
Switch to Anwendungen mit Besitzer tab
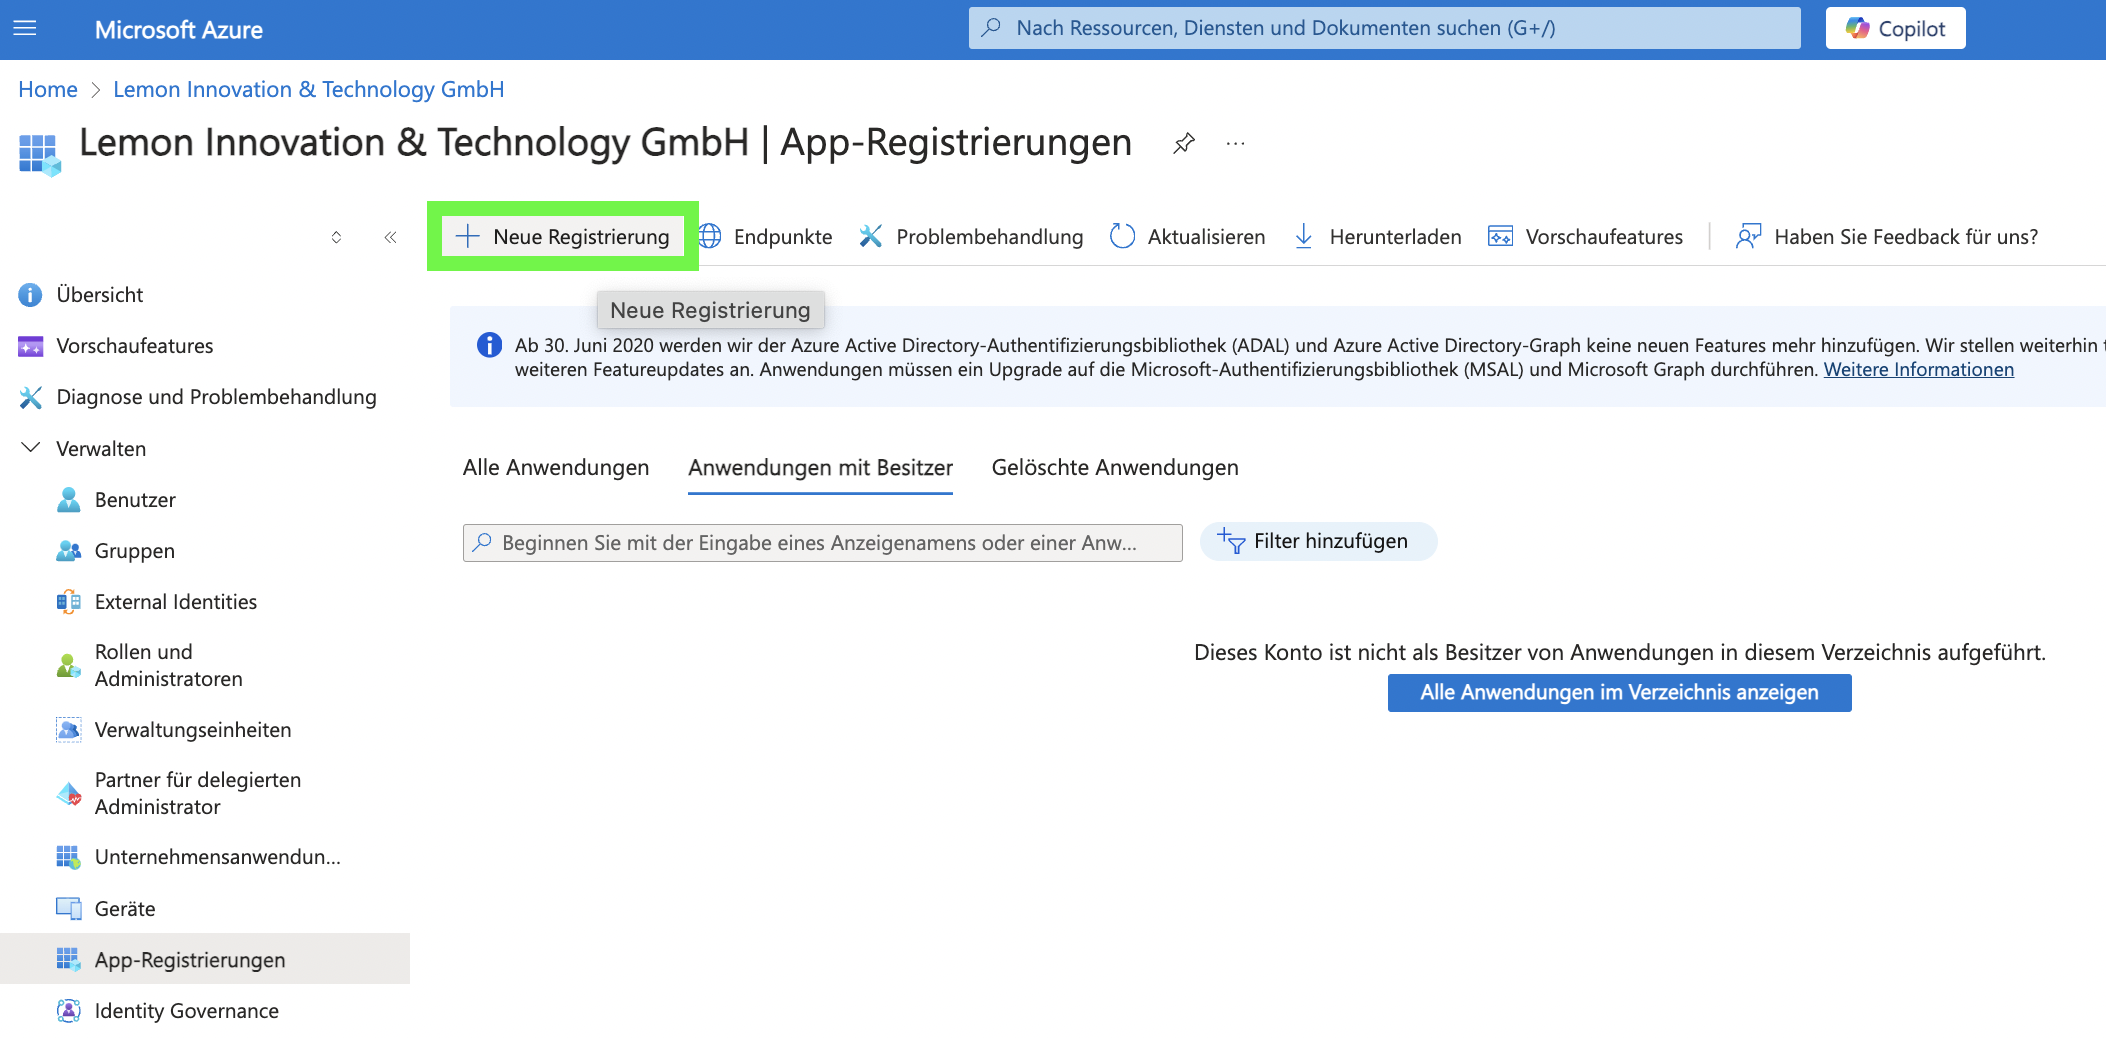coord(820,468)
